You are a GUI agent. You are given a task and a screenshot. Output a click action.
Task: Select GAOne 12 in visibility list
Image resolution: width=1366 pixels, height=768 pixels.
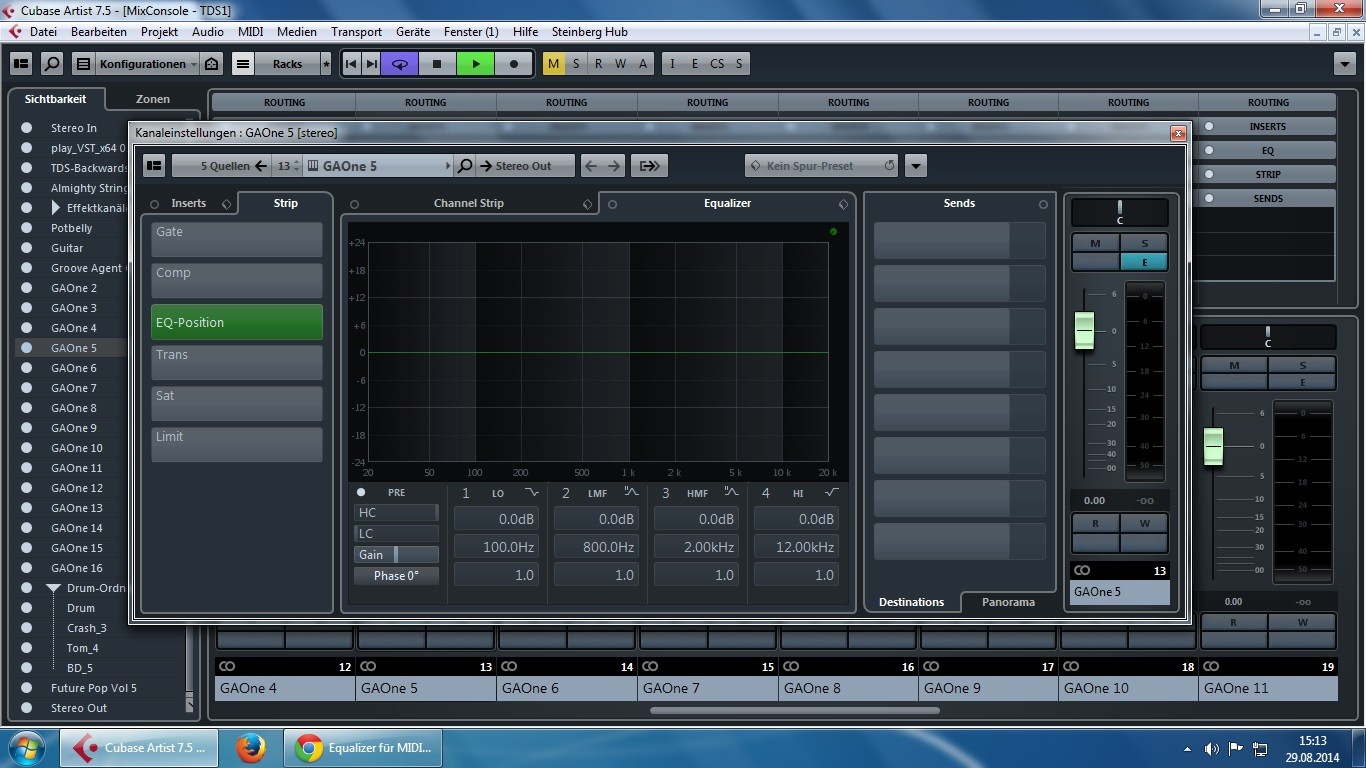77,488
